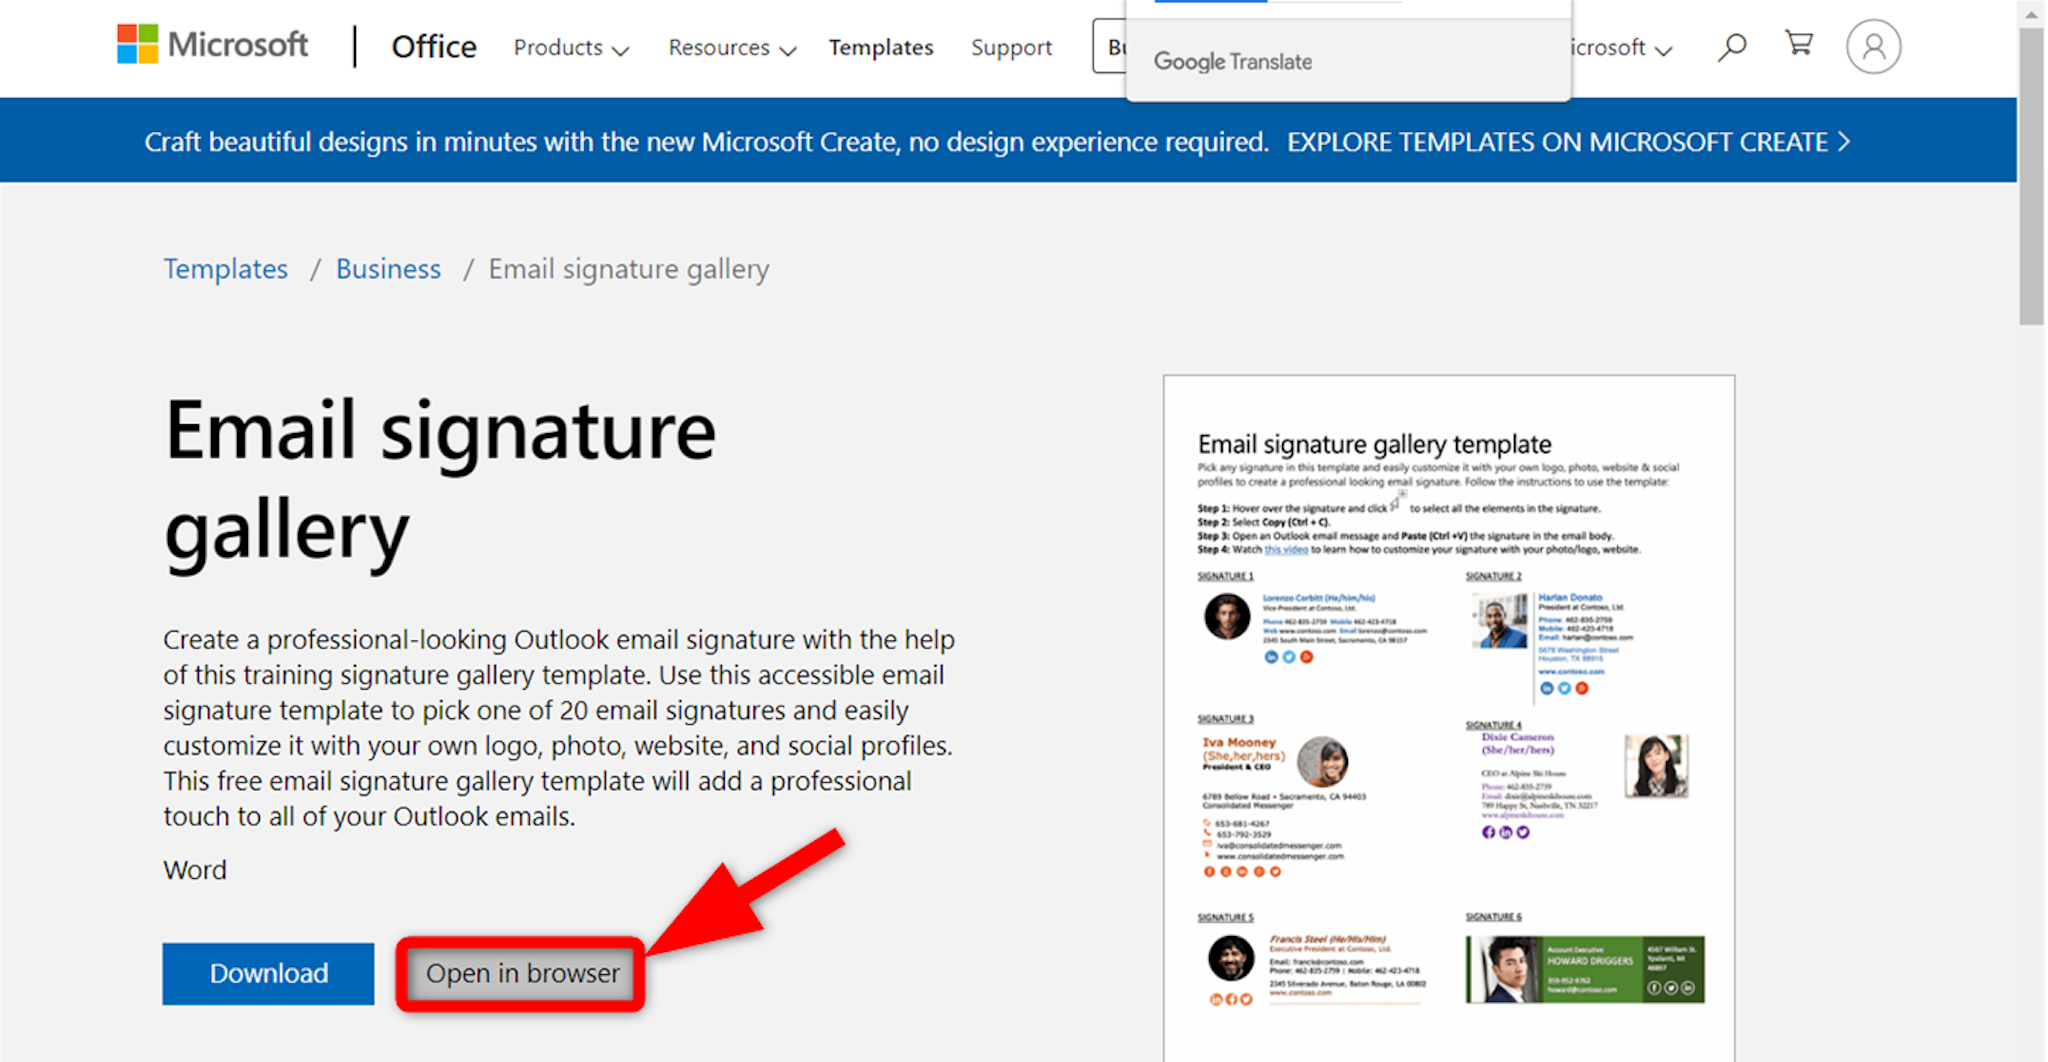Expand the Resources dropdown menu
This screenshot has width=2048, height=1062.
pyautogui.click(x=731, y=48)
